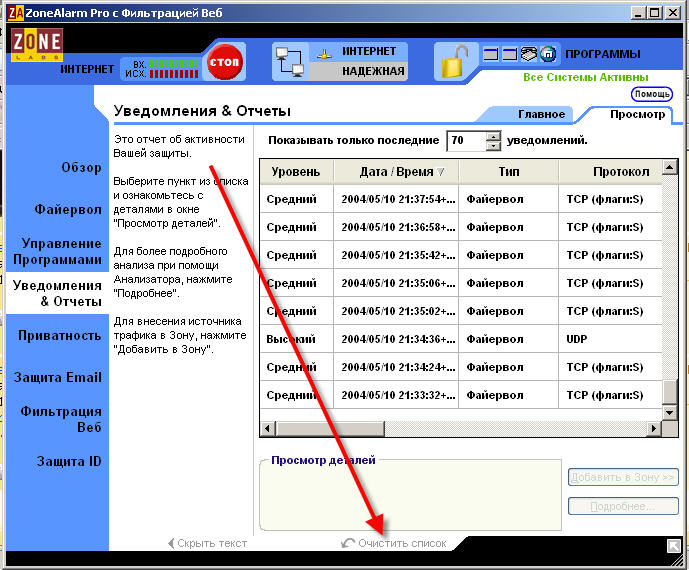The height and width of the screenshot is (570, 689).
Task: Open the Обзор section
Action: tap(81, 167)
